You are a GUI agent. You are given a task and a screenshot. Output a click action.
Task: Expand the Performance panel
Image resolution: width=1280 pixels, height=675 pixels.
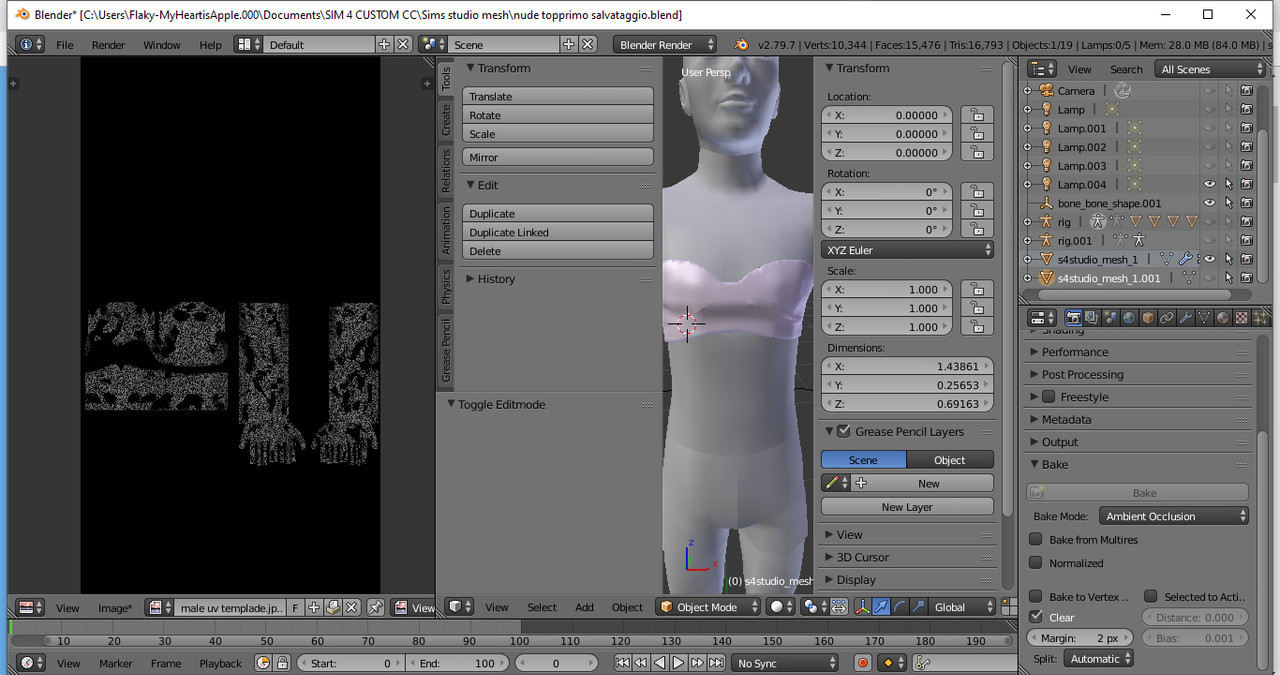coord(1073,352)
